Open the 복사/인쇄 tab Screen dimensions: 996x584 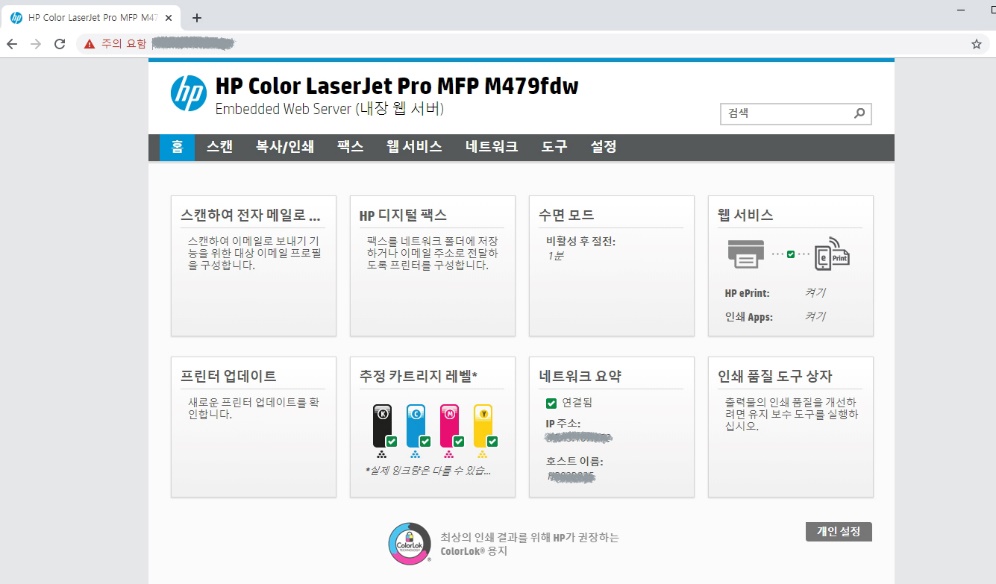pos(285,147)
